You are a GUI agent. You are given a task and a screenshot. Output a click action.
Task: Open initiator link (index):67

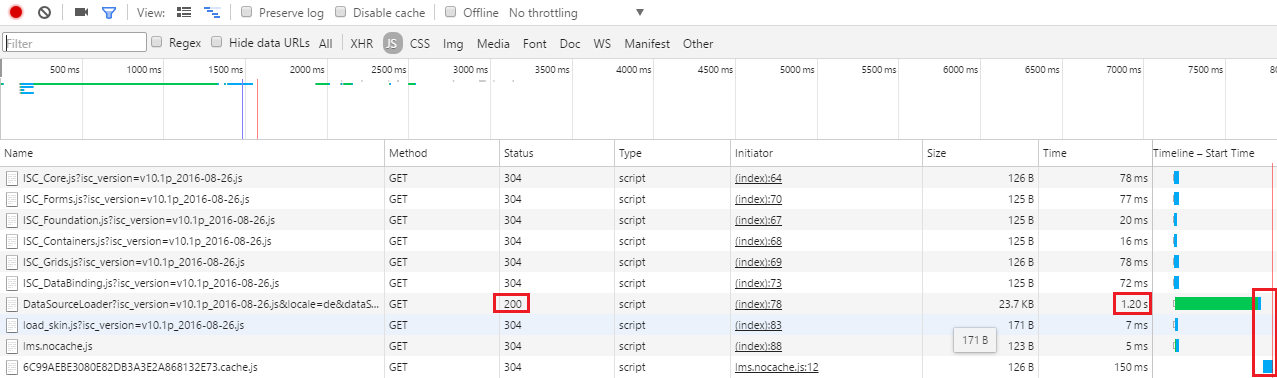click(758, 220)
